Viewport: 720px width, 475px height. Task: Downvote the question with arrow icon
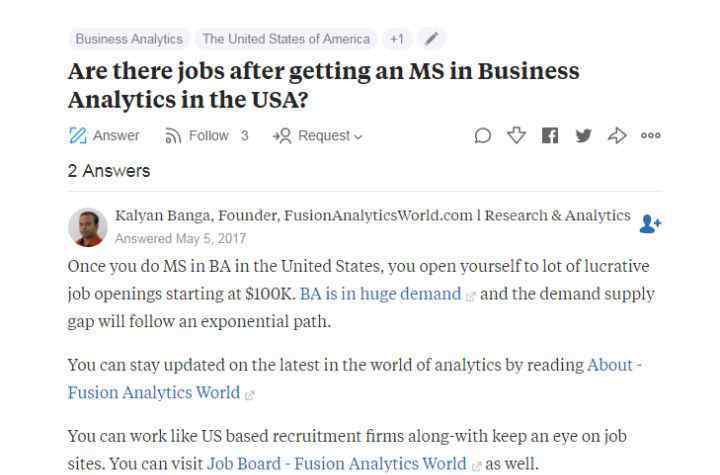coord(516,136)
